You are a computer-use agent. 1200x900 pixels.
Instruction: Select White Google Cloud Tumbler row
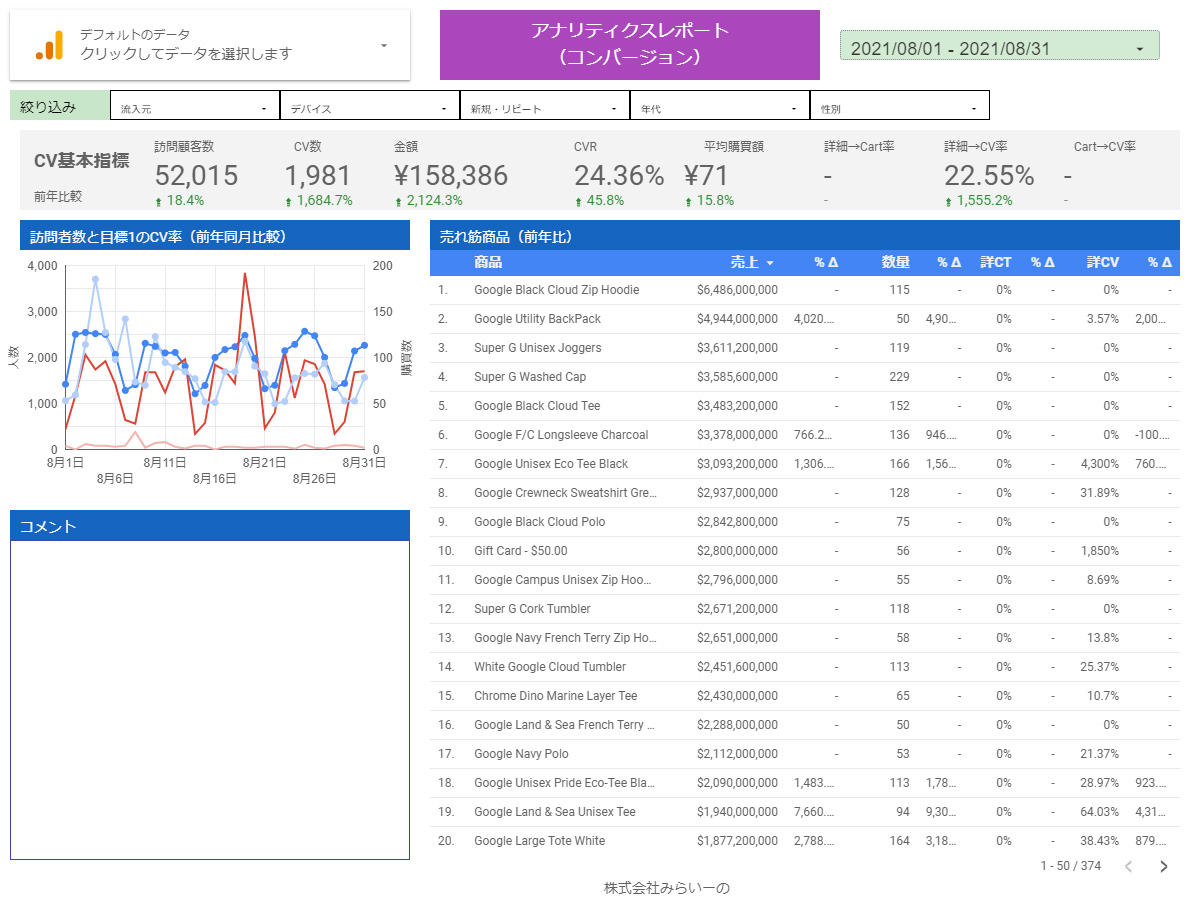pos(805,667)
